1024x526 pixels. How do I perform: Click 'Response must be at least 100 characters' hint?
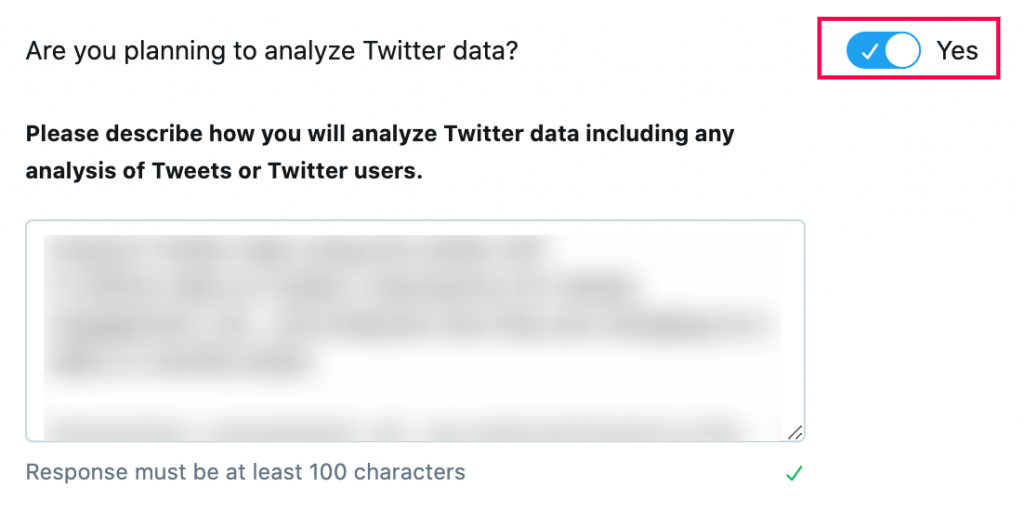(x=246, y=472)
